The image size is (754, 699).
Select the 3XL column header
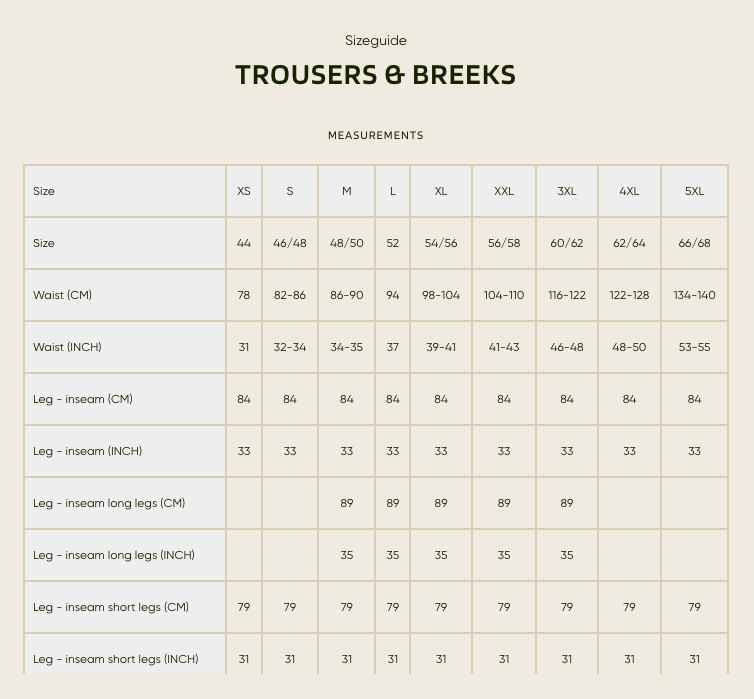(567, 191)
